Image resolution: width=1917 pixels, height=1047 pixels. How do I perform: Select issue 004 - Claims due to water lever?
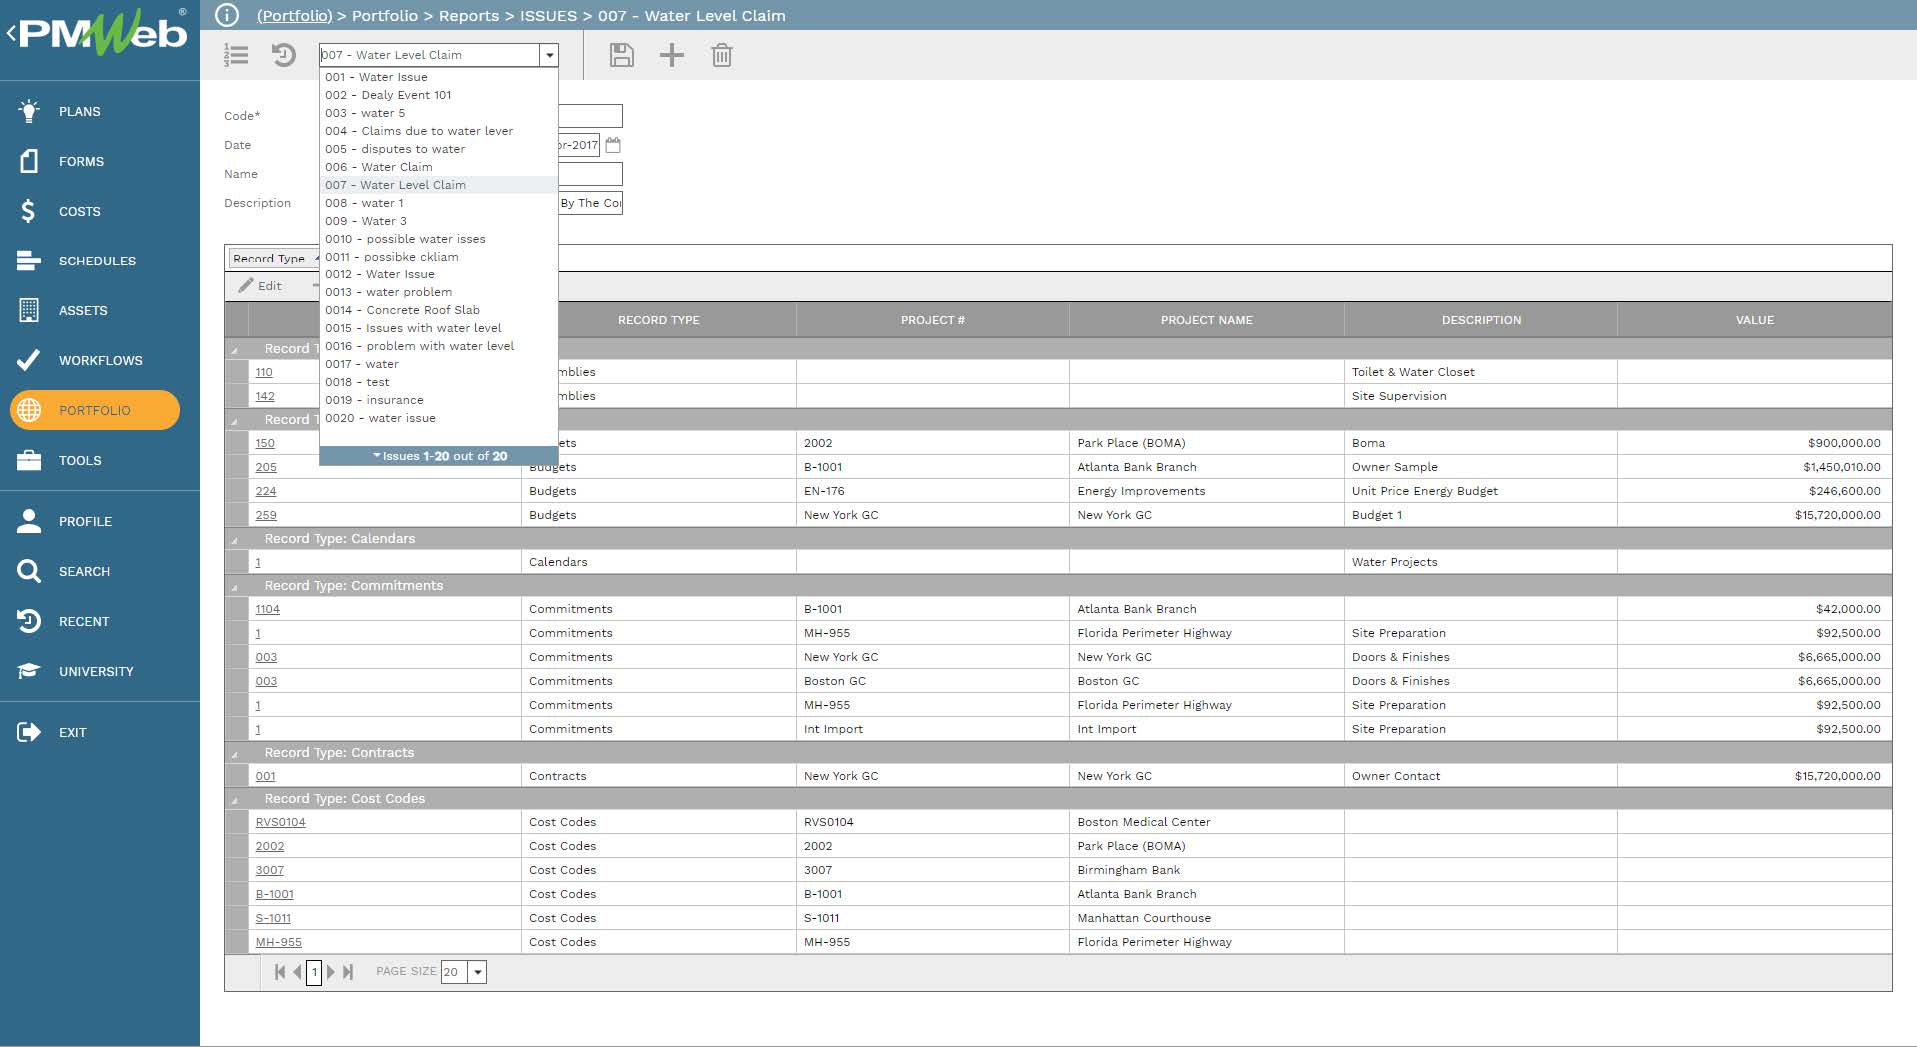tap(419, 130)
